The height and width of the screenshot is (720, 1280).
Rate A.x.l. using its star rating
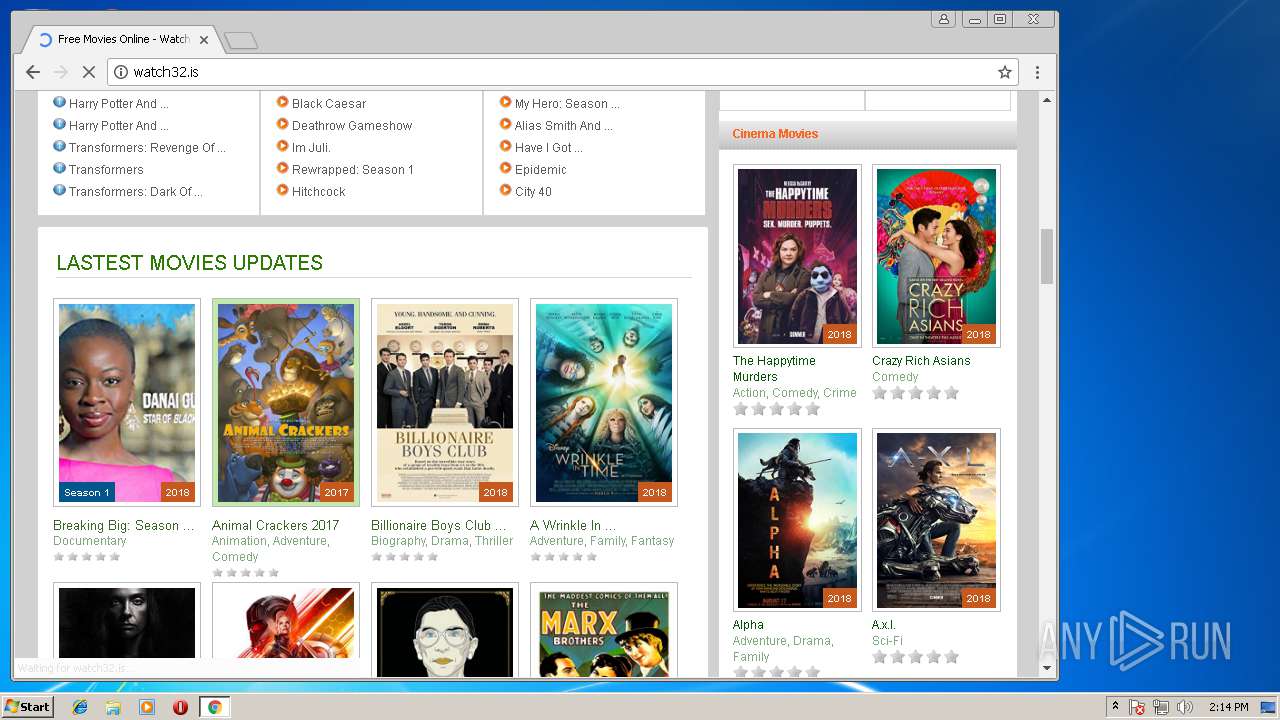pyautogui.click(x=915, y=657)
